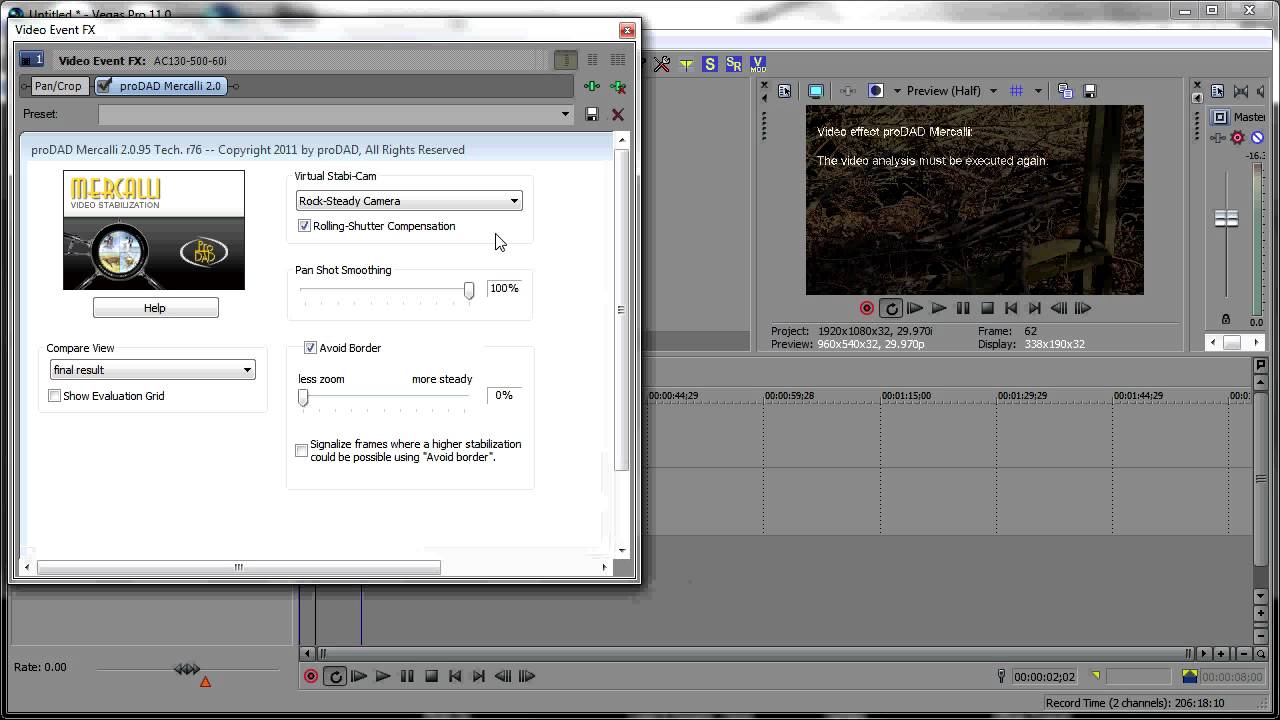Select the proDAD Mercalli 2.0 chain item

tap(161, 86)
